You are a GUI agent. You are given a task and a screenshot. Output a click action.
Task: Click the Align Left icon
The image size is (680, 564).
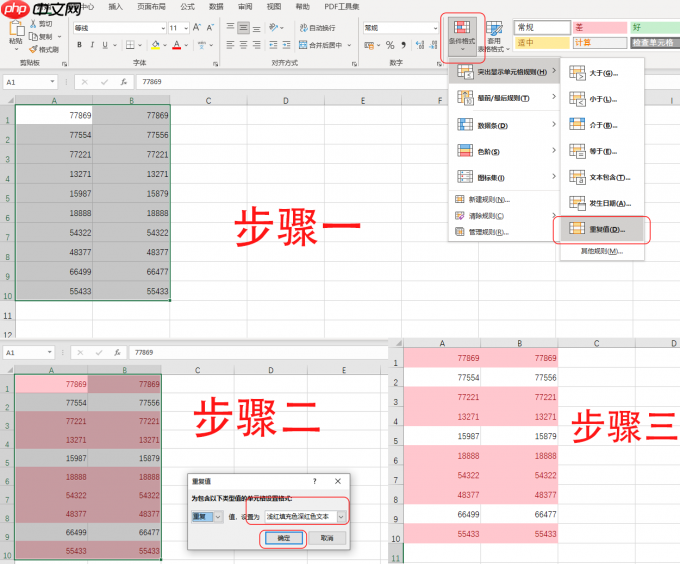pos(230,45)
